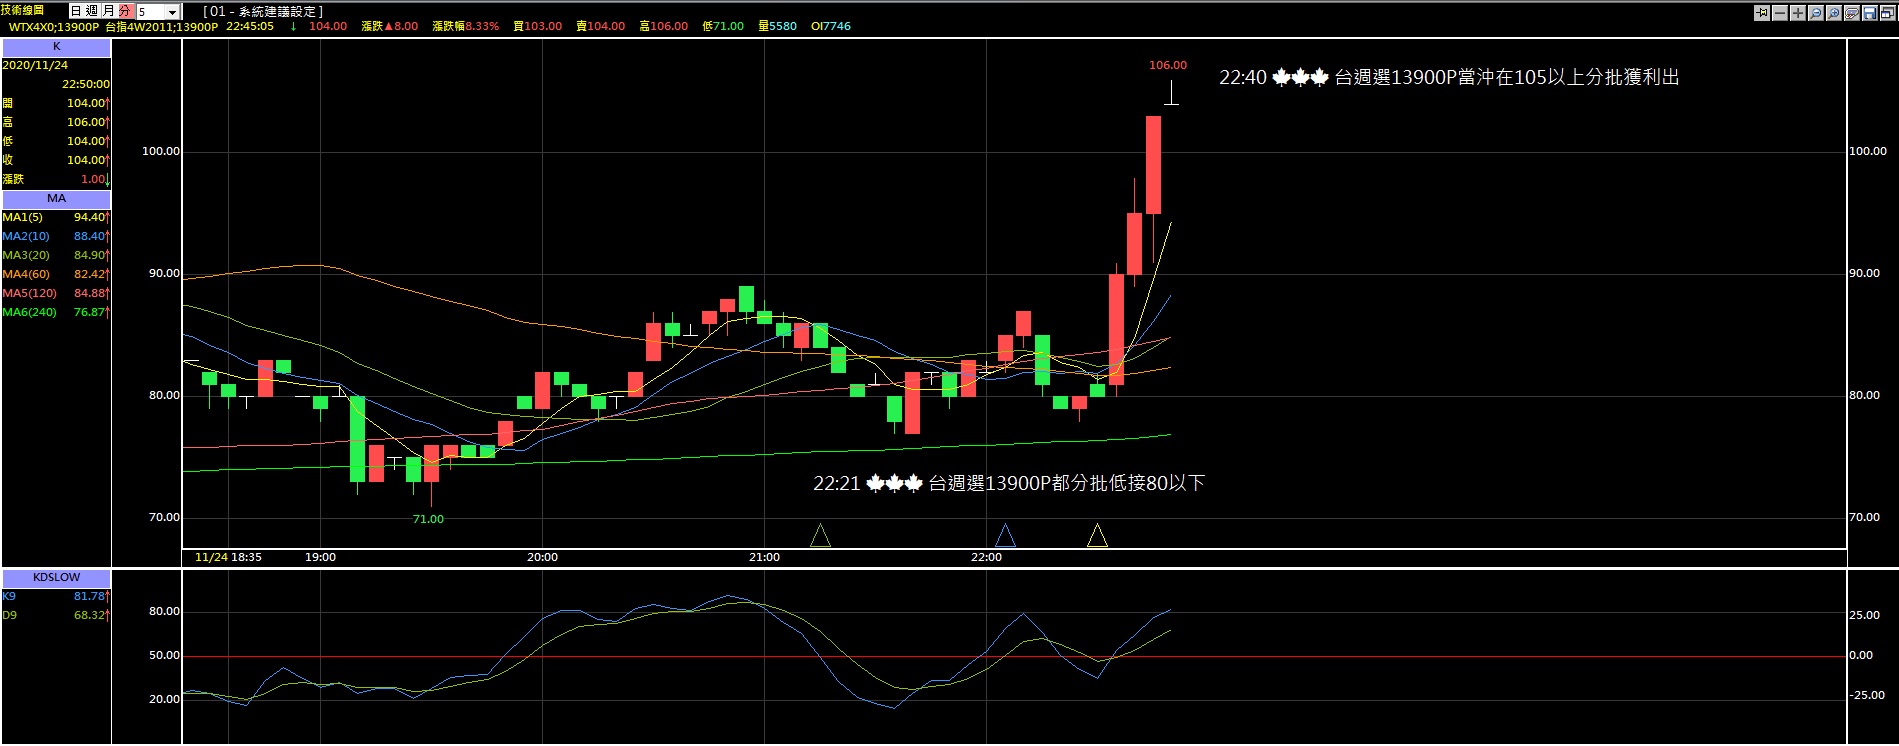Click the pin window icon
The width and height of the screenshot is (1899, 746).
[x=1762, y=13]
